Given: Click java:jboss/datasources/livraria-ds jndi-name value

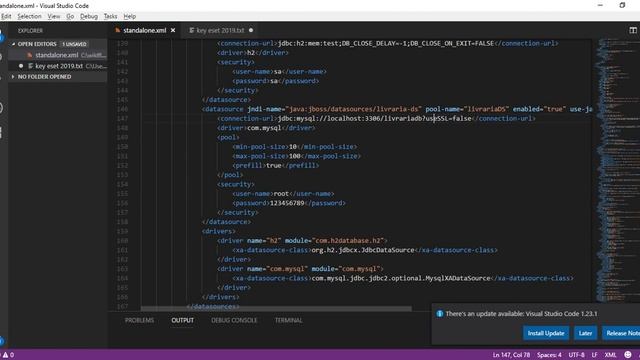Looking at the screenshot, I should 353,109.
